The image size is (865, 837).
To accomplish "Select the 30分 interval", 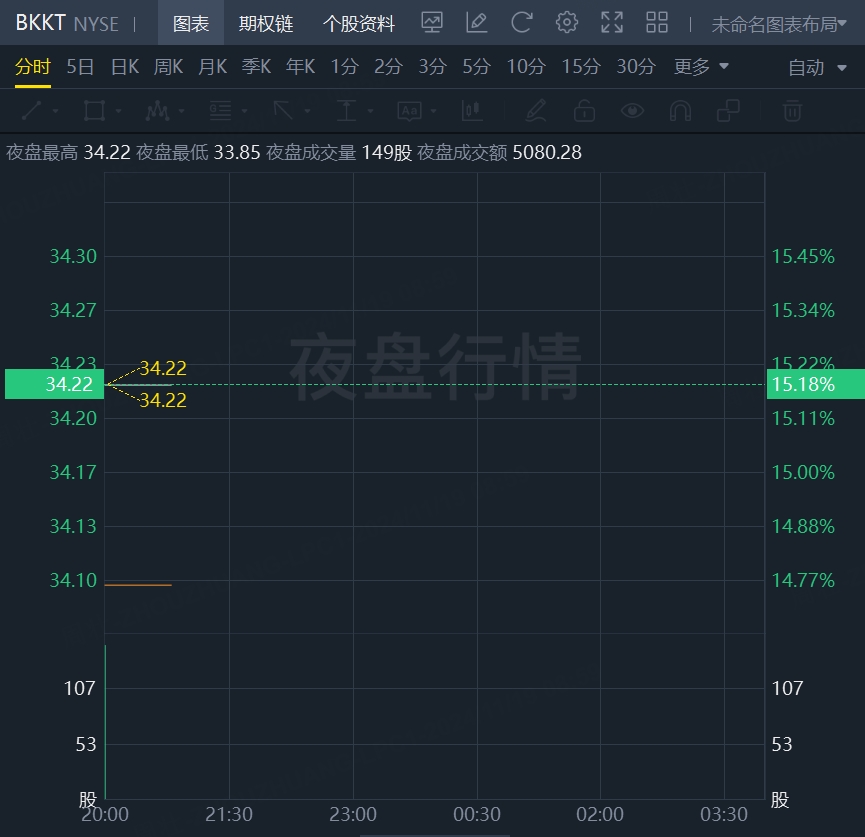I will (636, 67).
